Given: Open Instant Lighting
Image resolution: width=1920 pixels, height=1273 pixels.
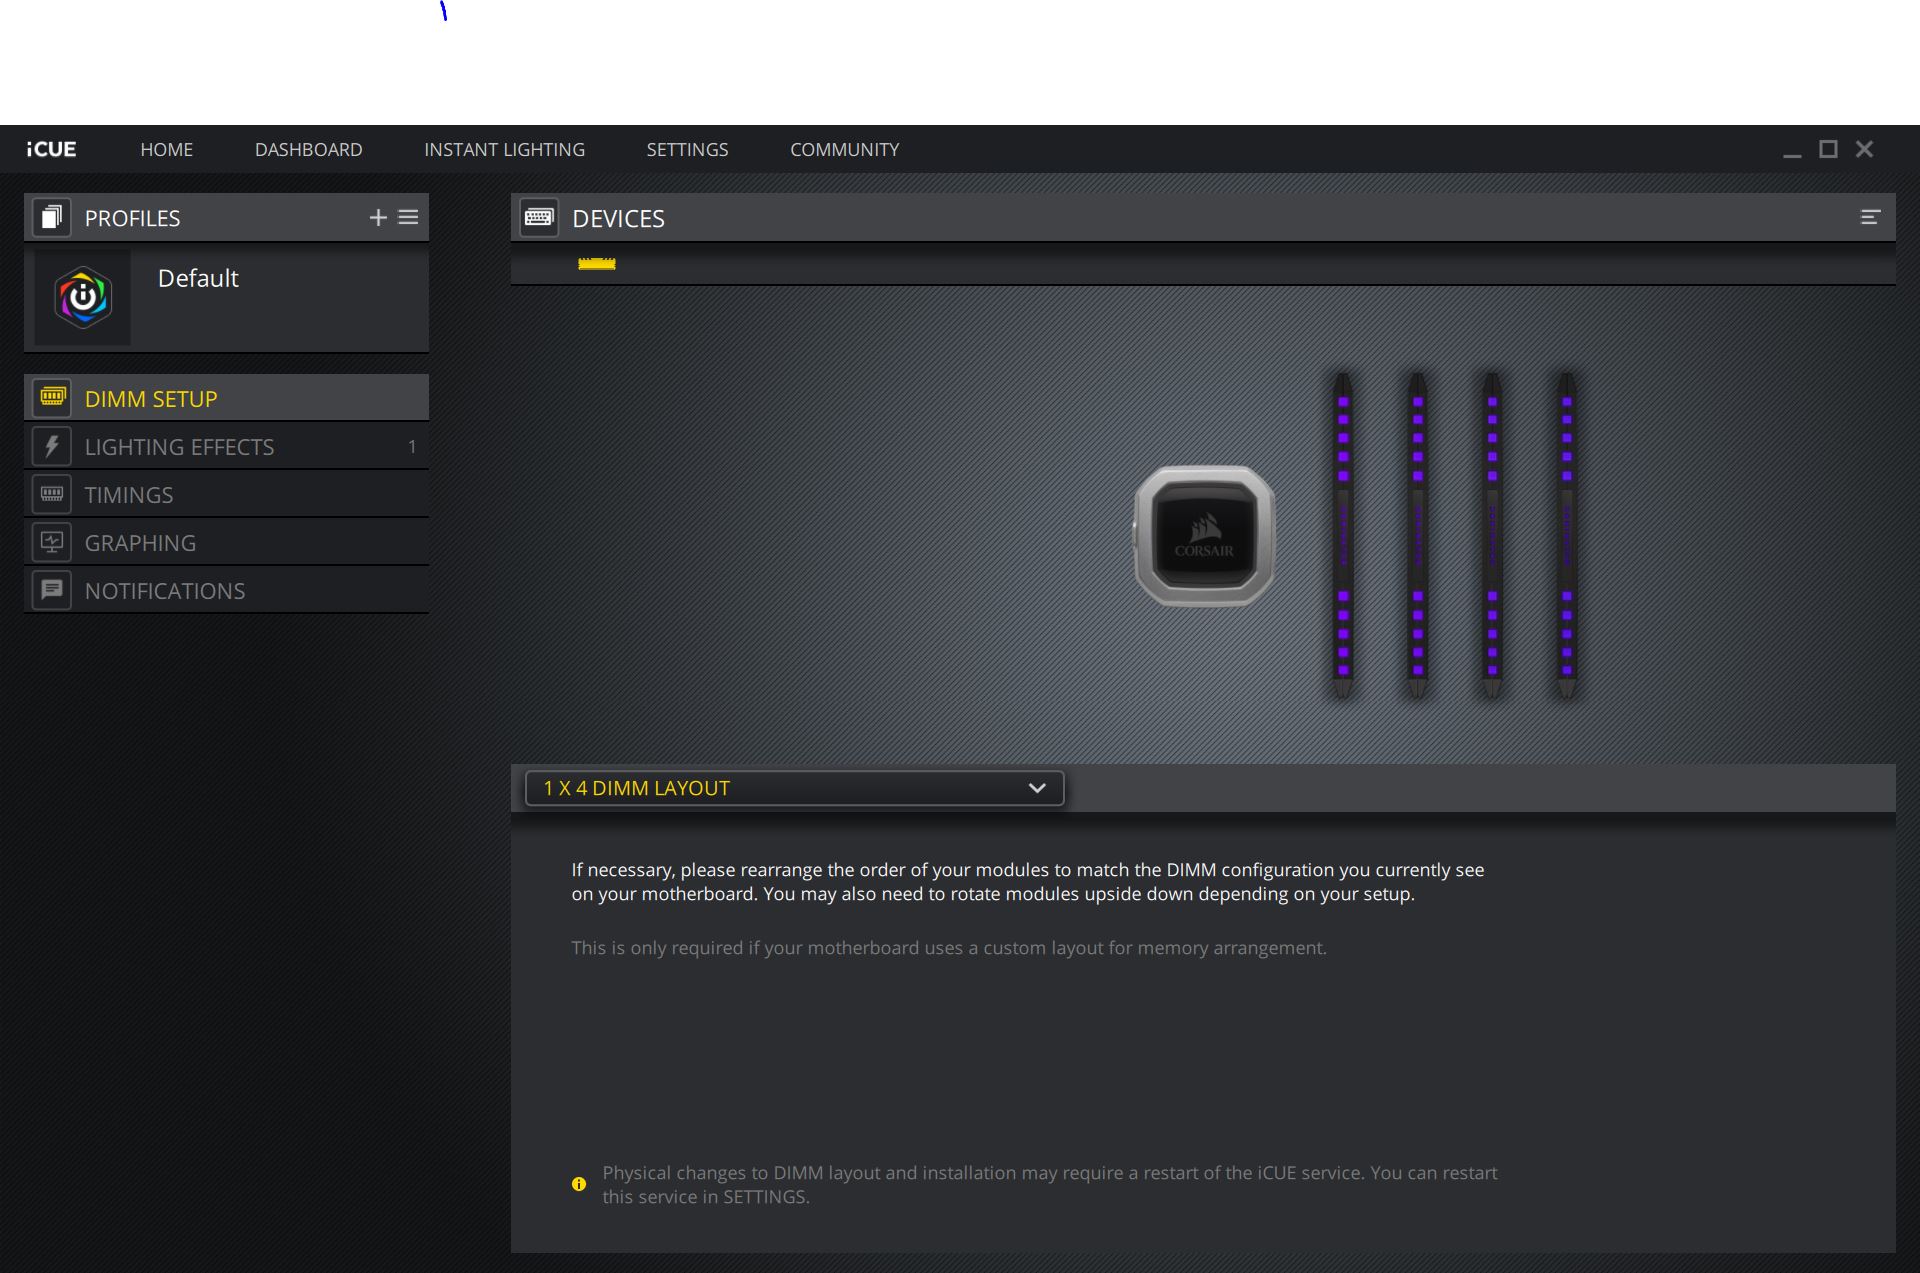Looking at the screenshot, I should pos(504,149).
